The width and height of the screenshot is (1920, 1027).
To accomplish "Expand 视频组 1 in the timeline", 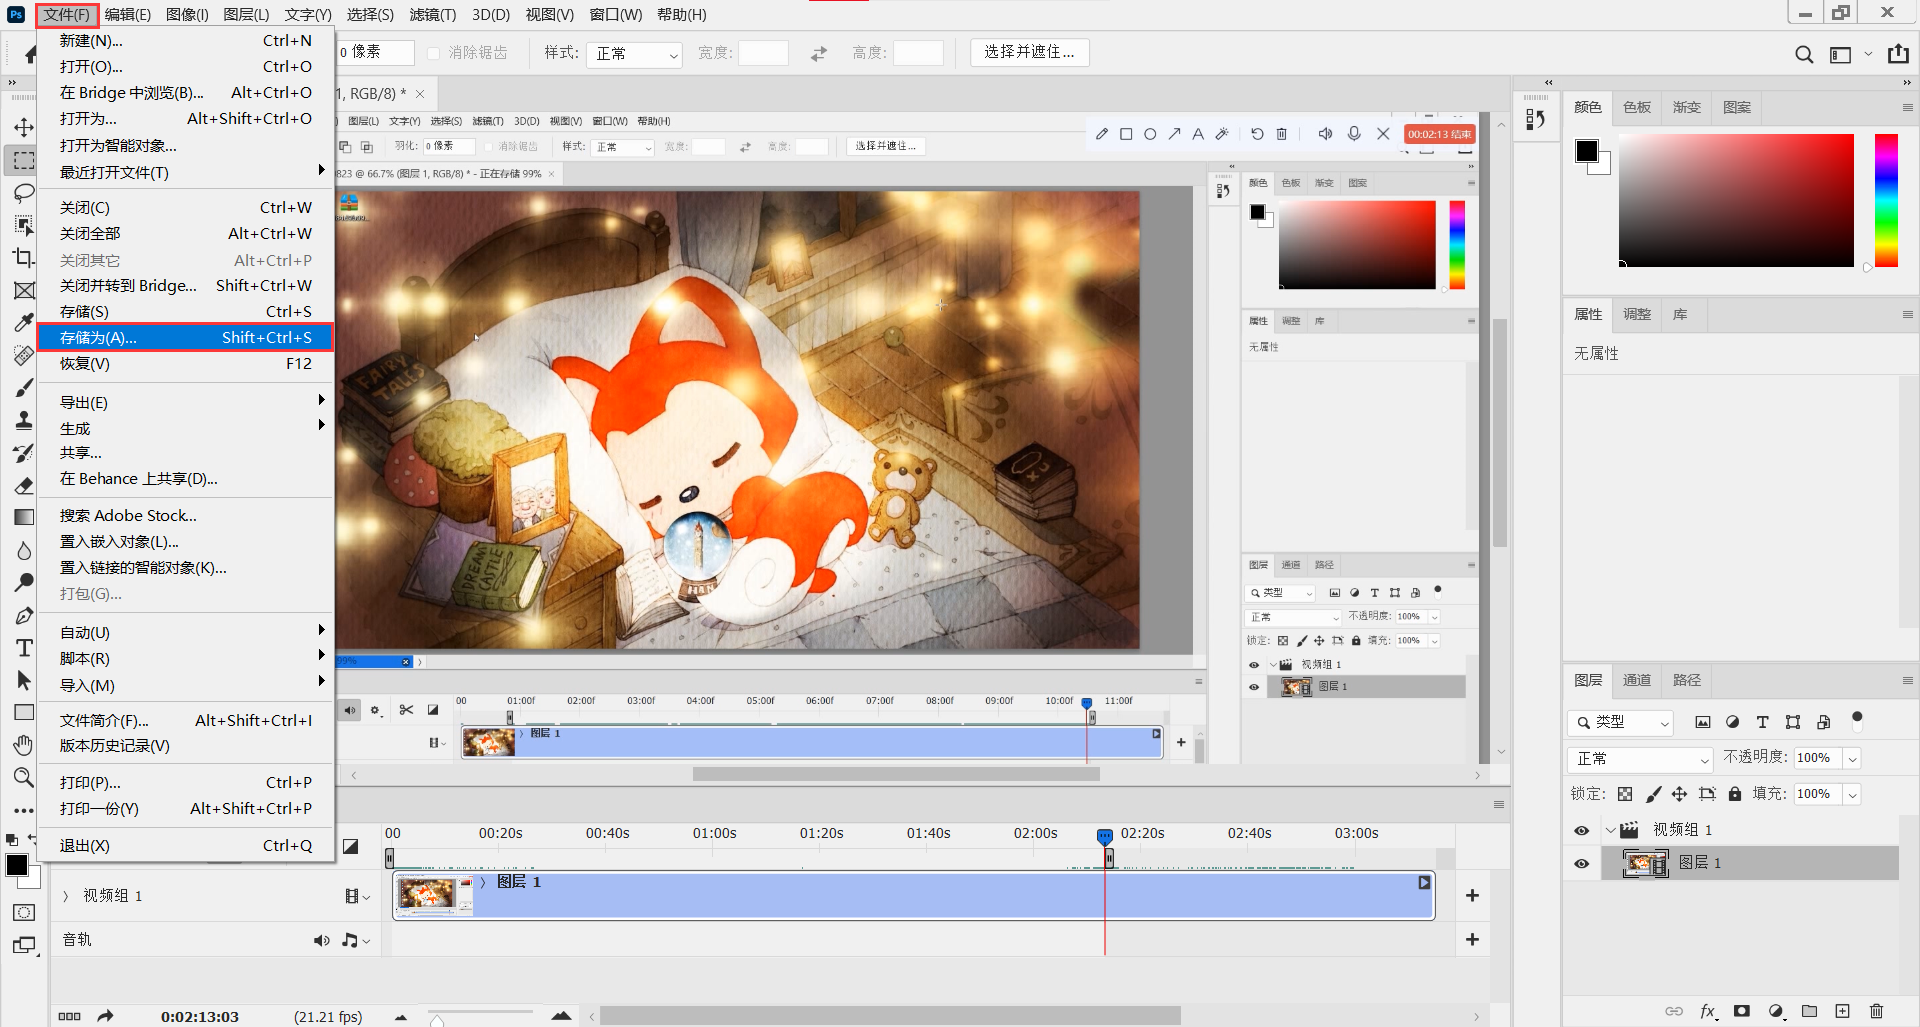I will pyautogui.click(x=66, y=896).
